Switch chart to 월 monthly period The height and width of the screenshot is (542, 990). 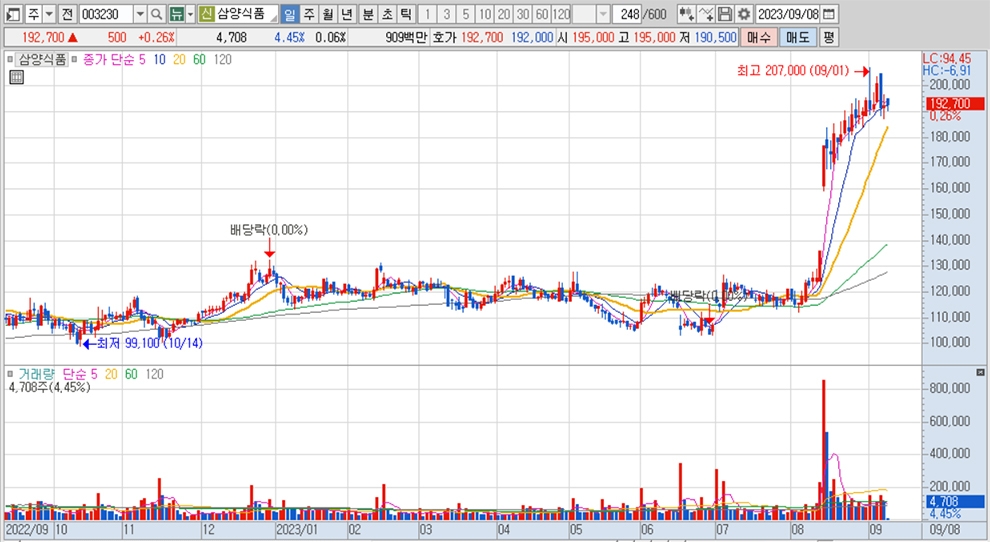pyautogui.click(x=327, y=14)
